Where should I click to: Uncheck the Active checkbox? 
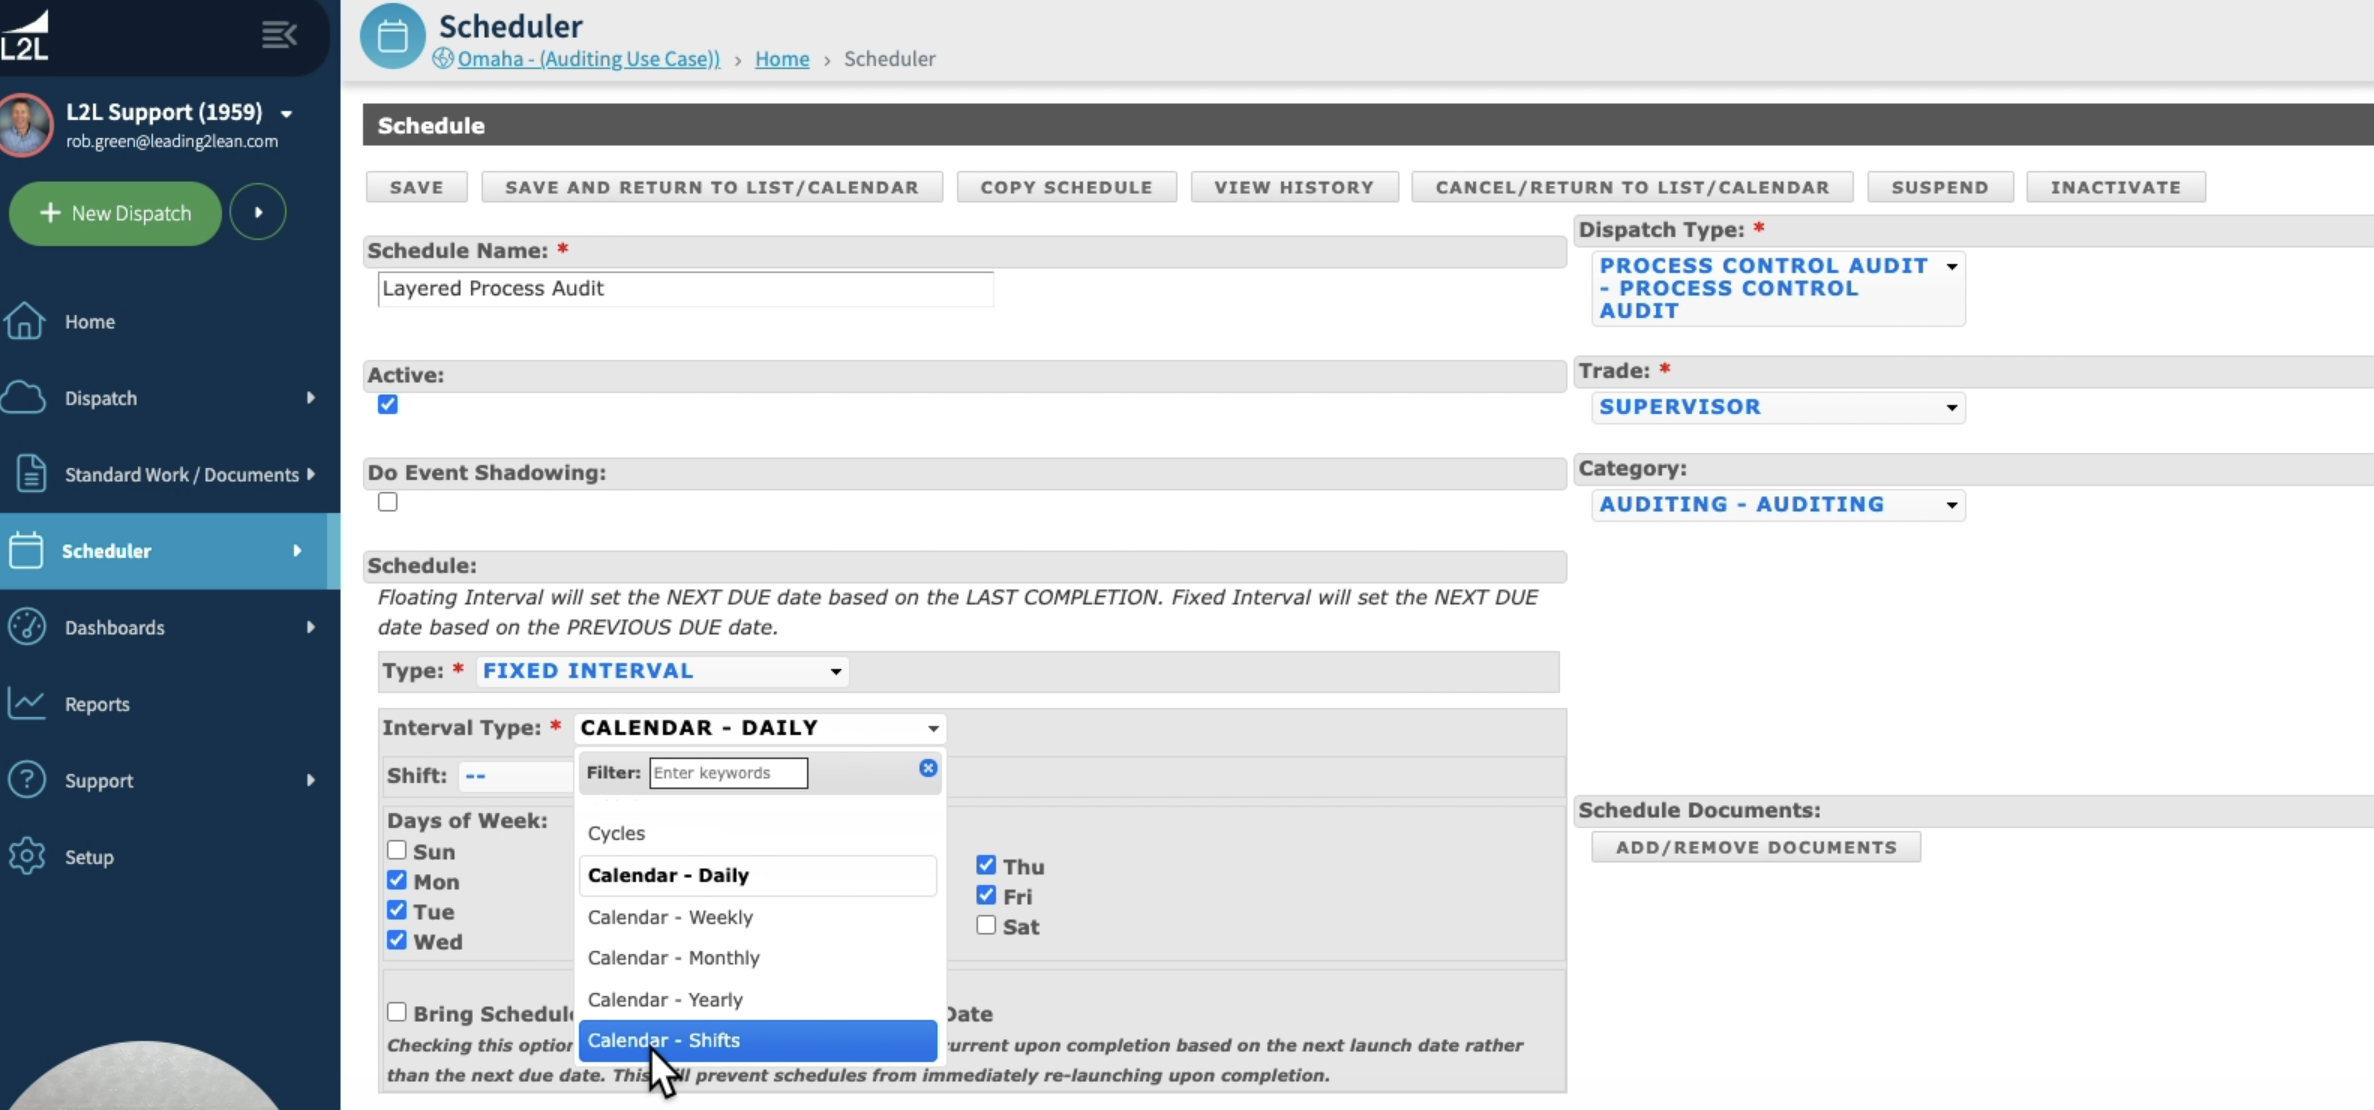pos(388,404)
